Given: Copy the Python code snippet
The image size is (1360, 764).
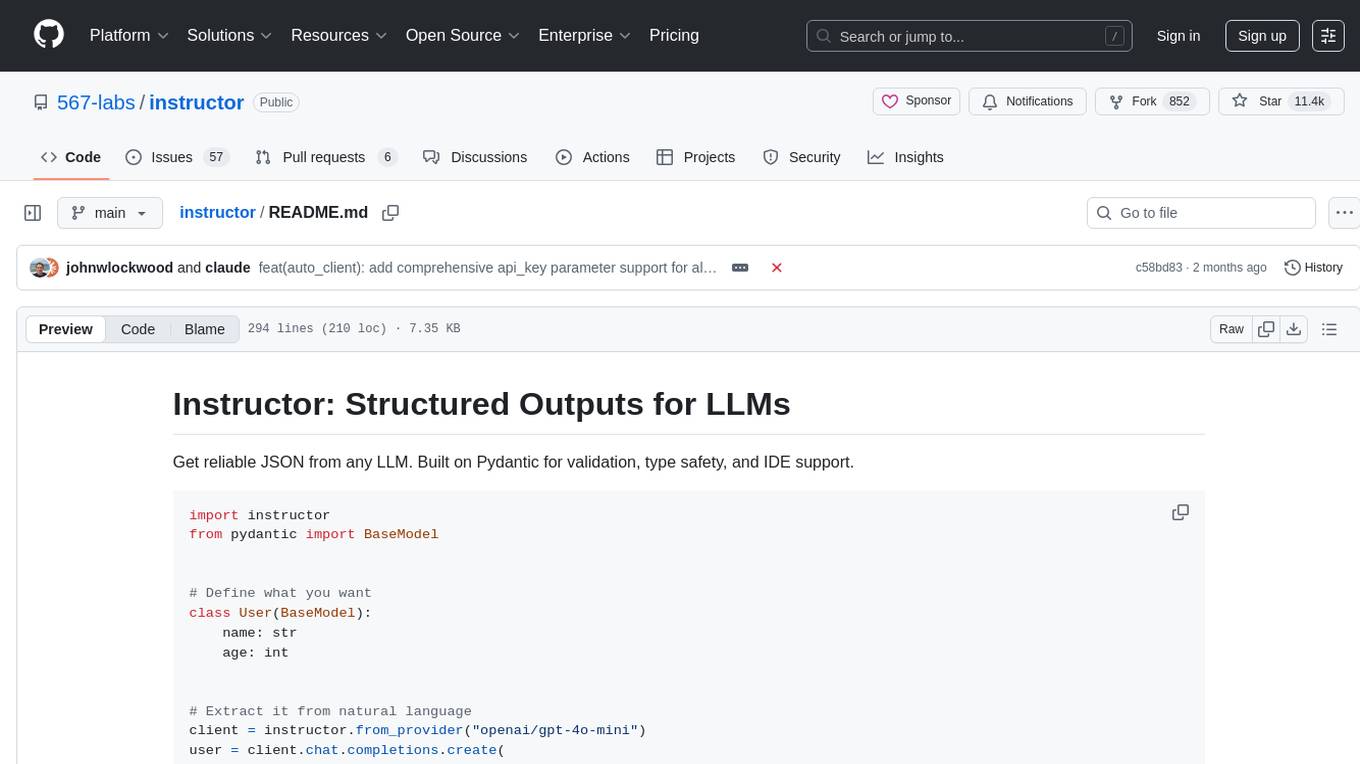Looking at the screenshot, I should (x=1180, y=512).
